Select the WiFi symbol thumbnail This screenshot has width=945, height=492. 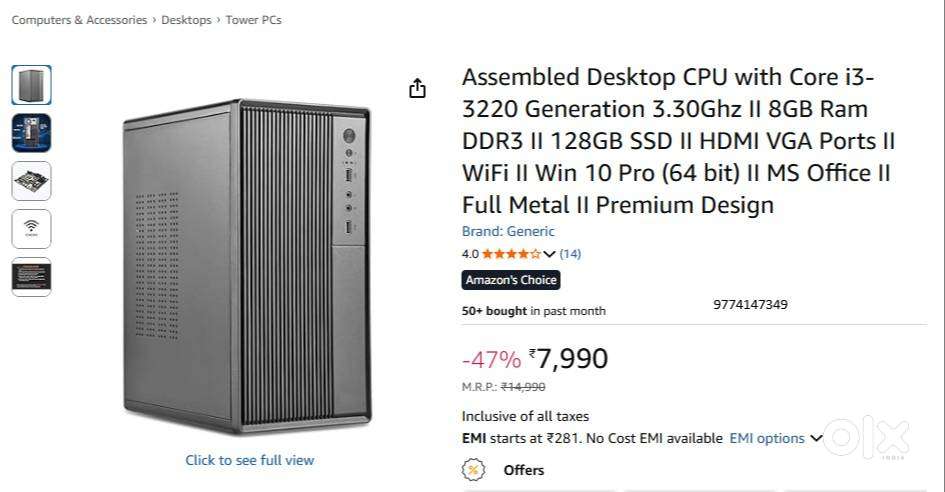pyautogui.click(x=31, y=229)
